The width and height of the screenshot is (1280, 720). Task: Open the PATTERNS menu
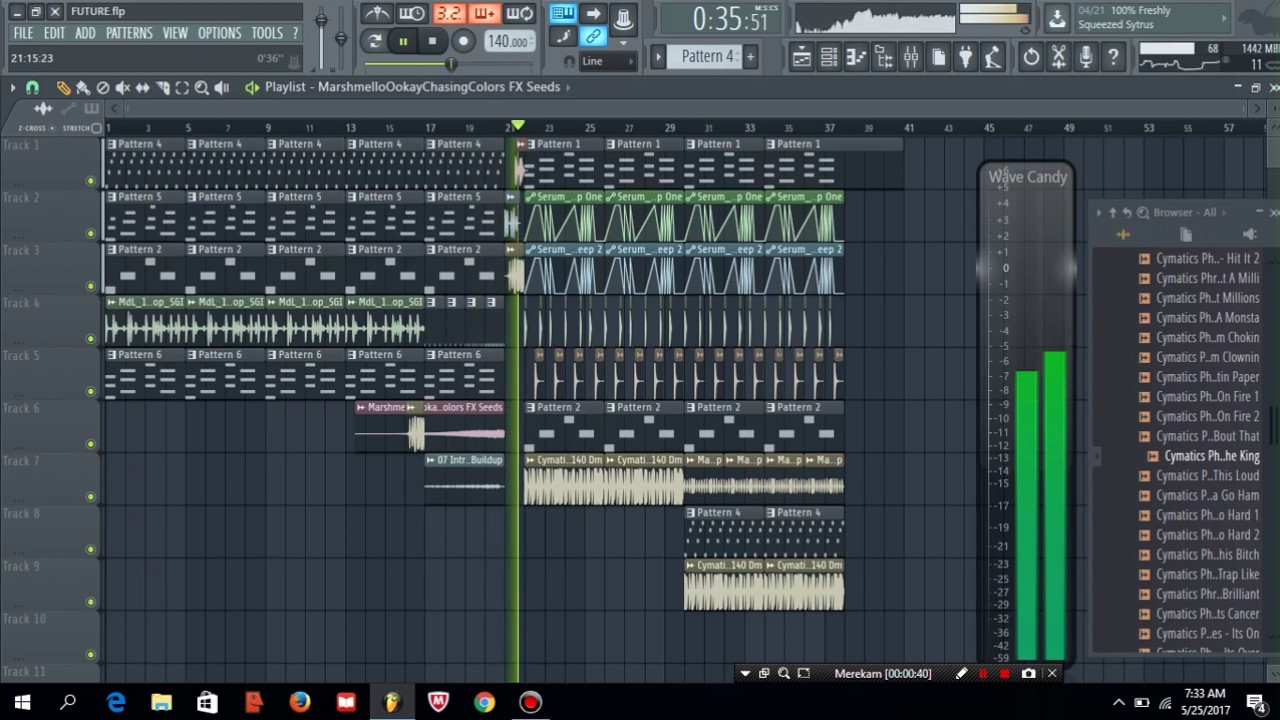tap(129, 33)
